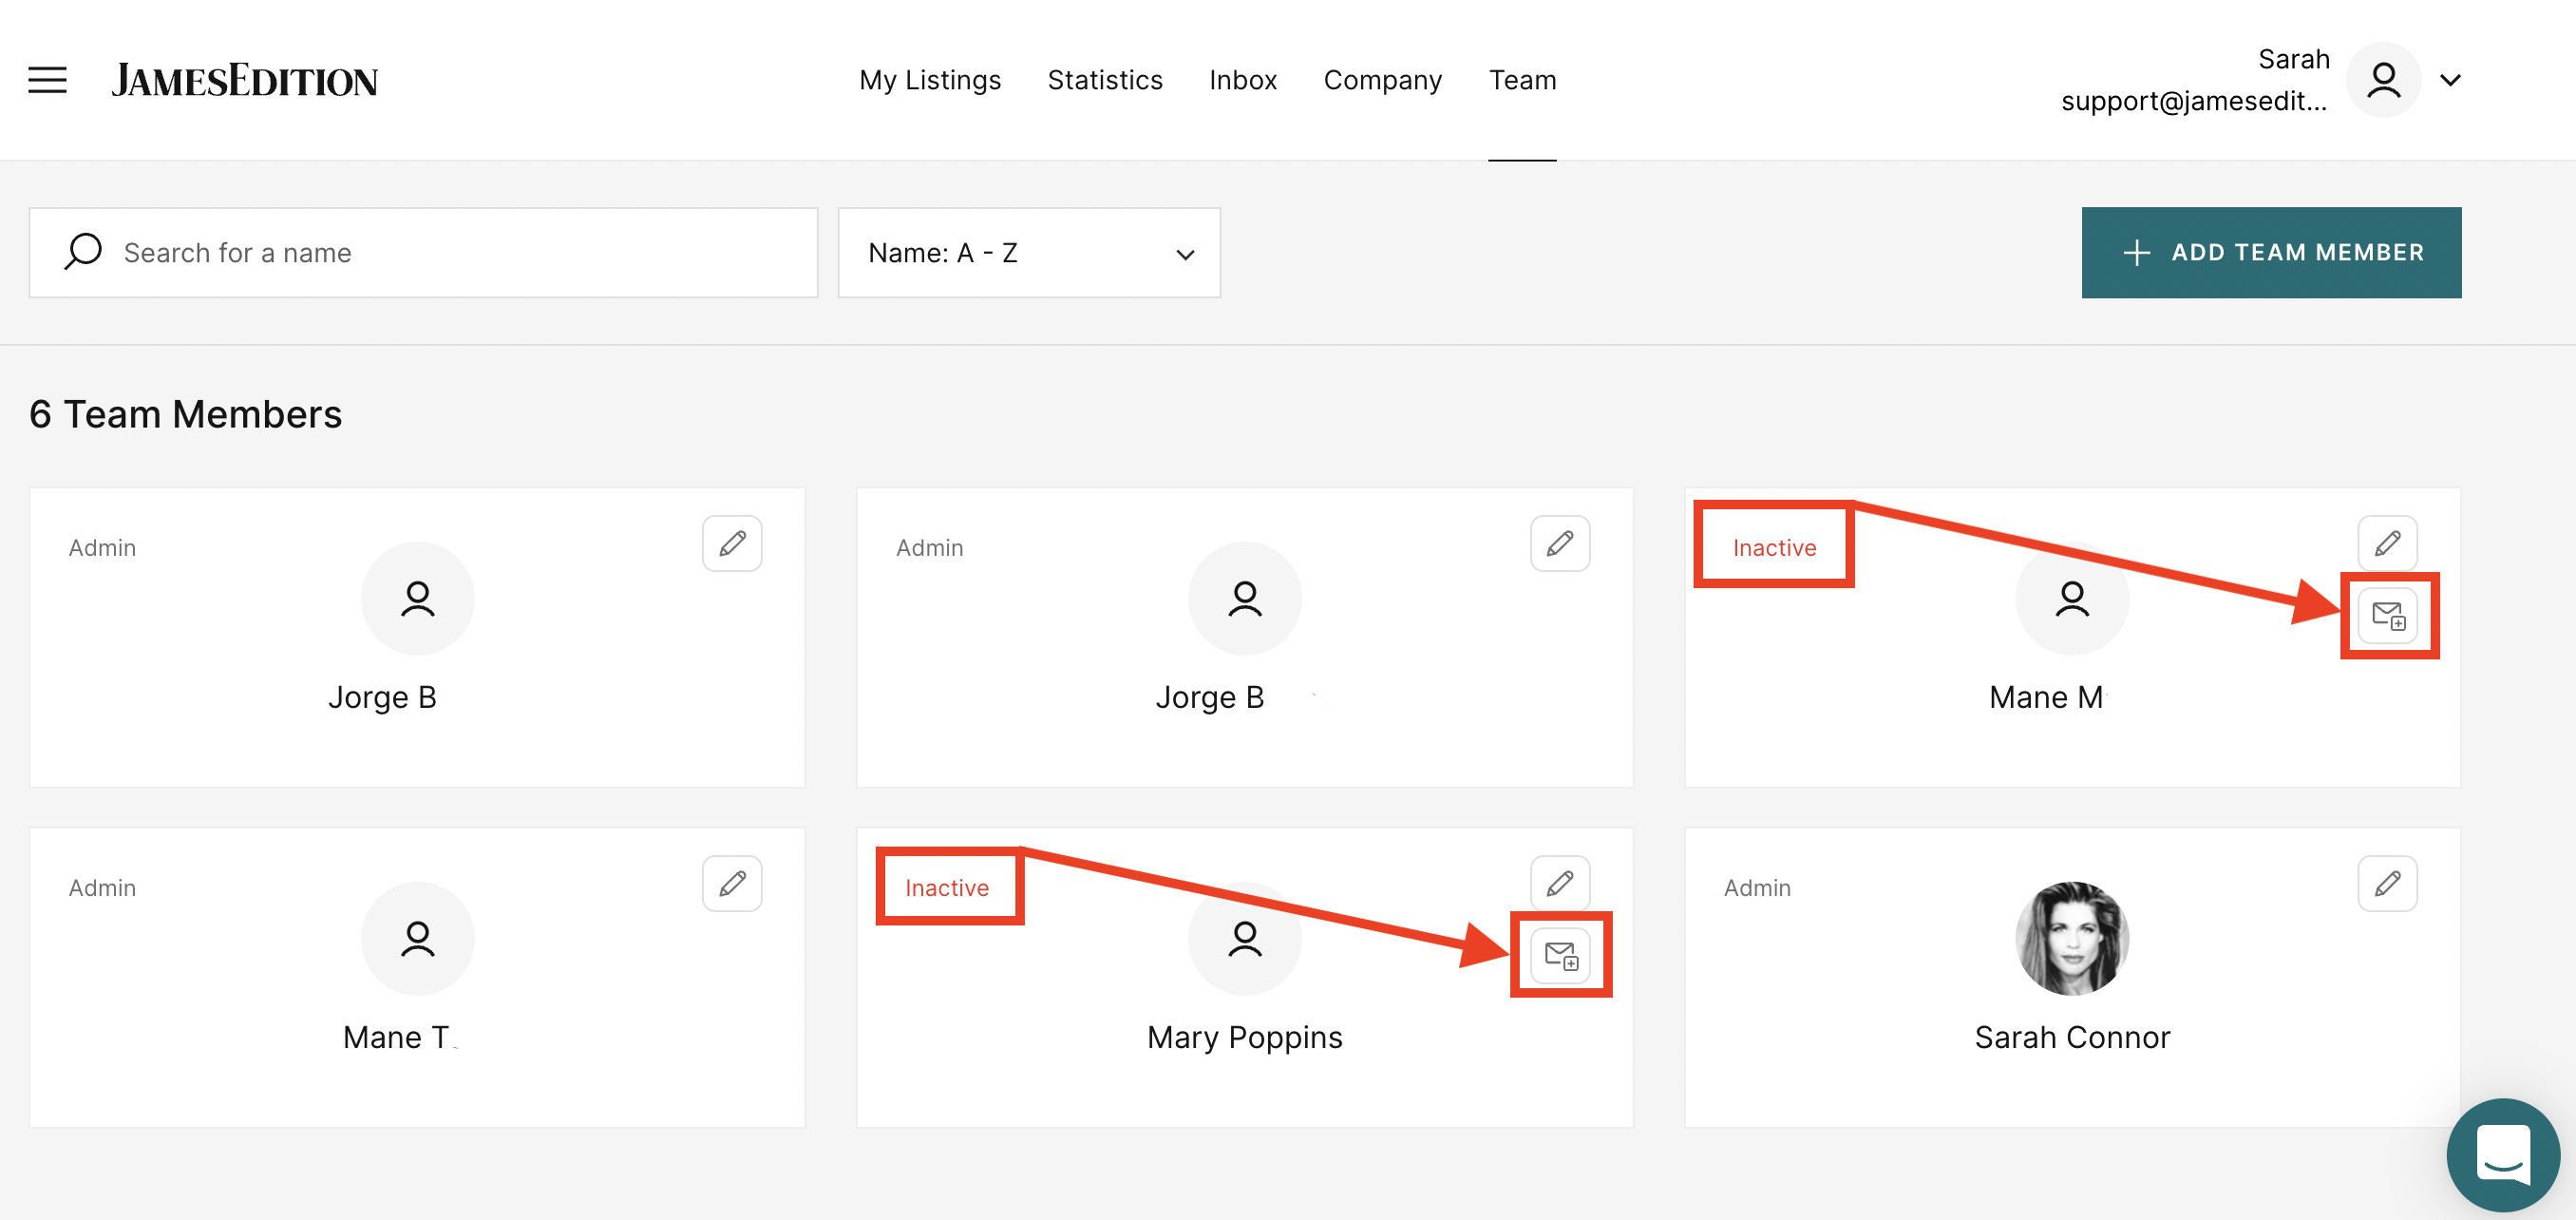Resend invitation email to Mane M

(2389, 616)
